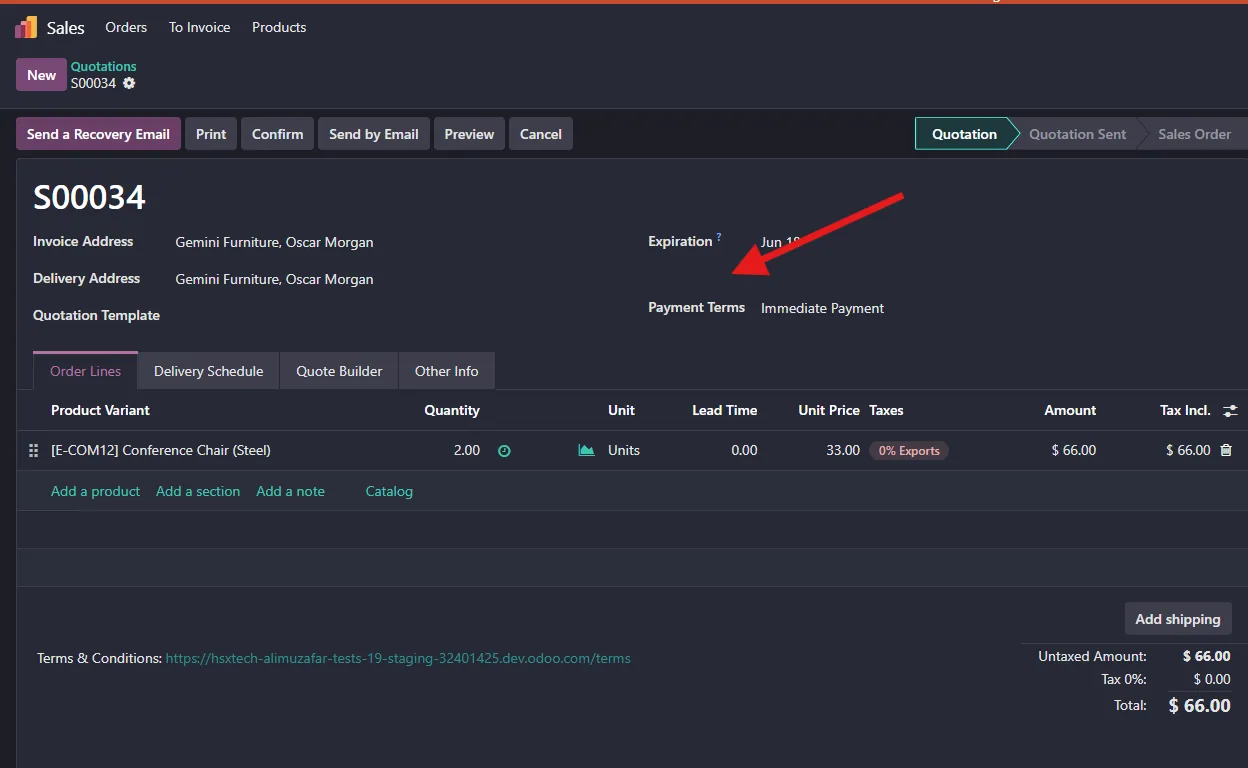Image resolution: width=1248 pixels, height=768 pixels.
Task: Open the gear settings icon beside S00034
Action: point(129,84)
